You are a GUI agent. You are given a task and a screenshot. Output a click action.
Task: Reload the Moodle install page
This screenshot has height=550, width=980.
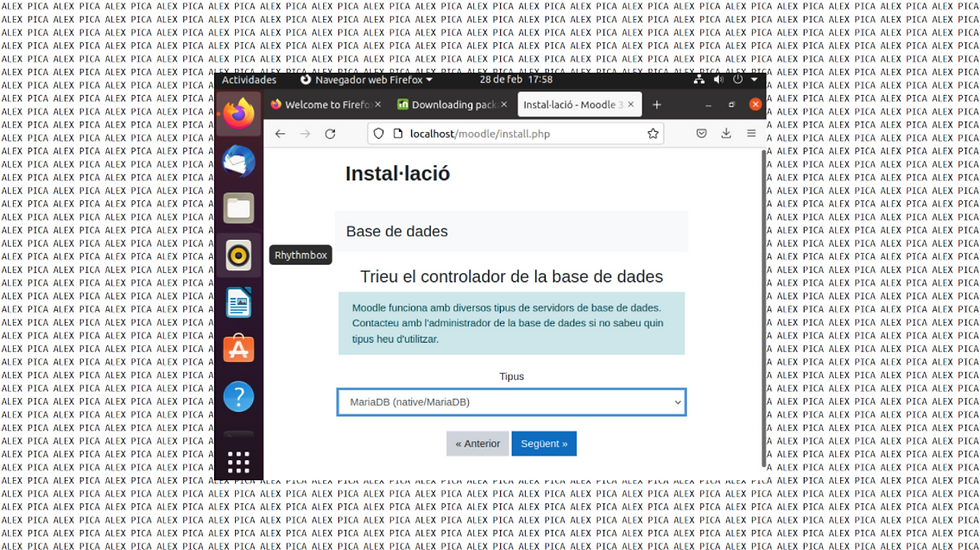pos(330,134)
